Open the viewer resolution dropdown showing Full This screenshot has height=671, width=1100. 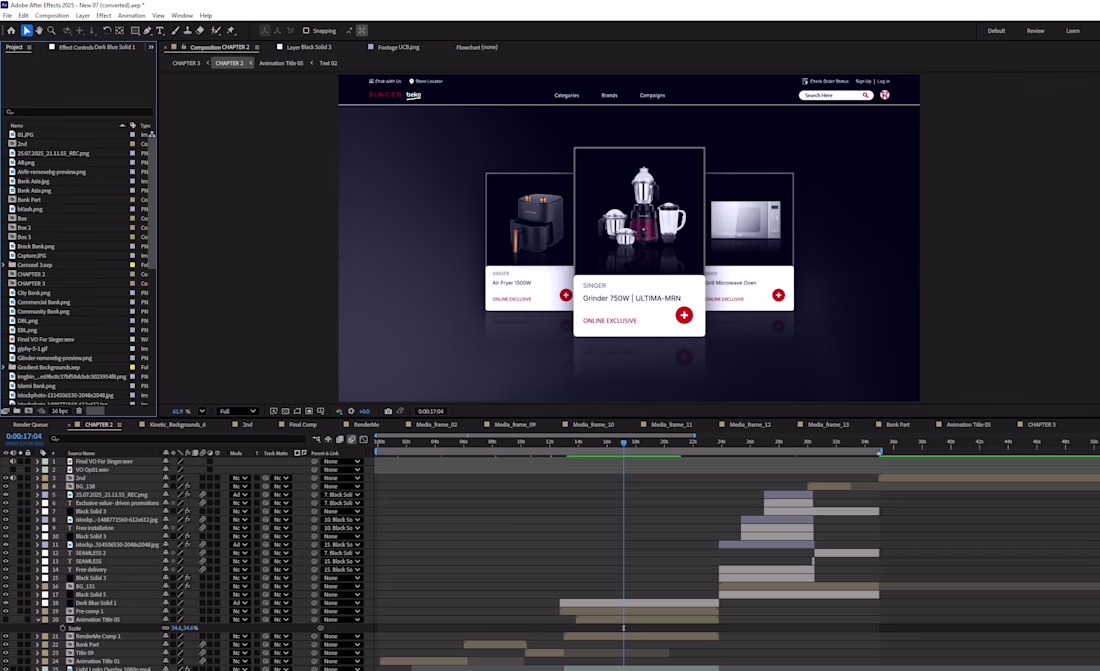pos(238,411)
